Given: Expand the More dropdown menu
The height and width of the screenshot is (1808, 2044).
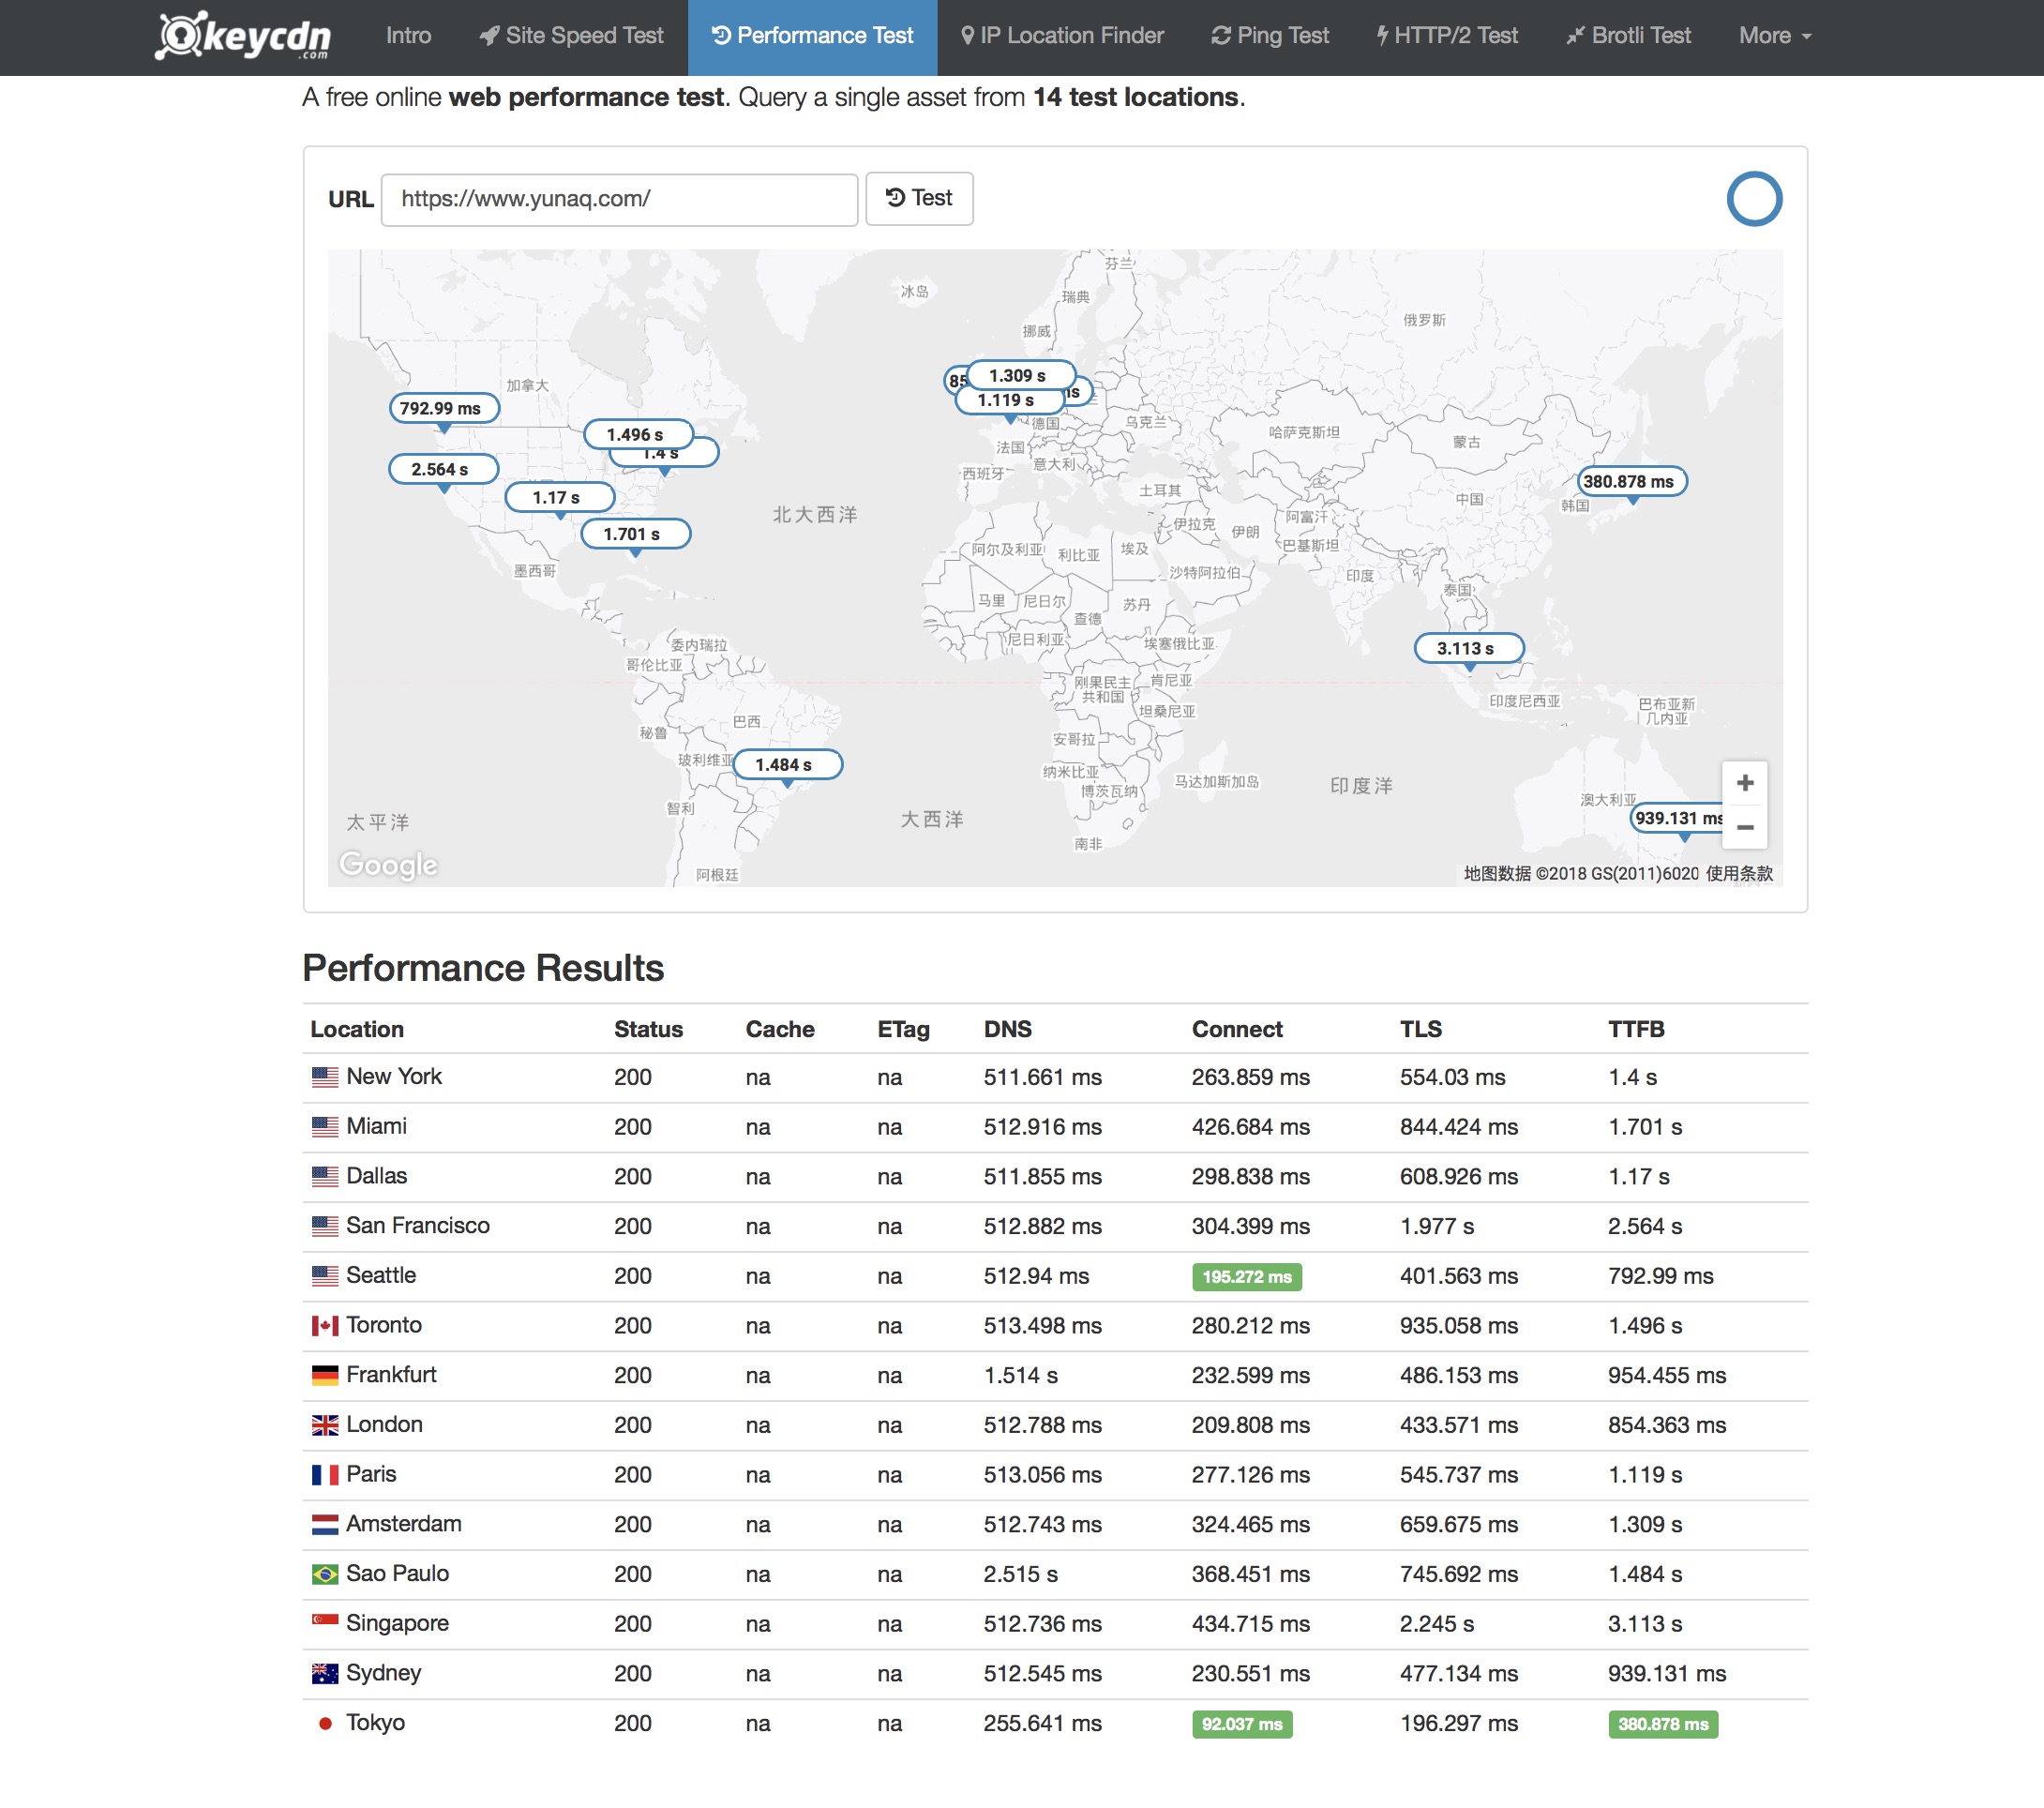Looking at the screenshot, I should coord(1774,36).
